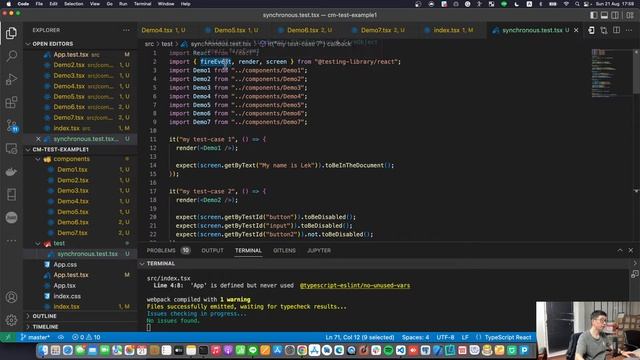Open App.tsx in file tree
640x360 pixels.
pos(64,285)
